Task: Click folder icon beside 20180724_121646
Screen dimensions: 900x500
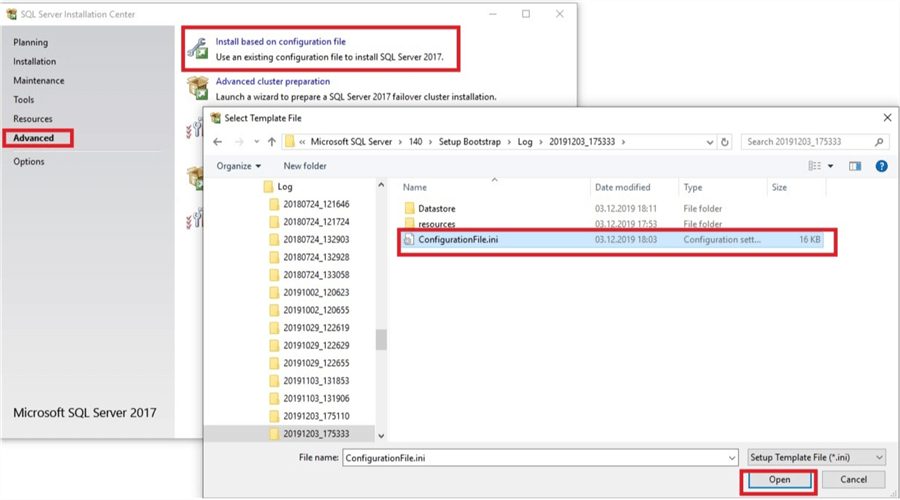Action: (x=274, y=204)
